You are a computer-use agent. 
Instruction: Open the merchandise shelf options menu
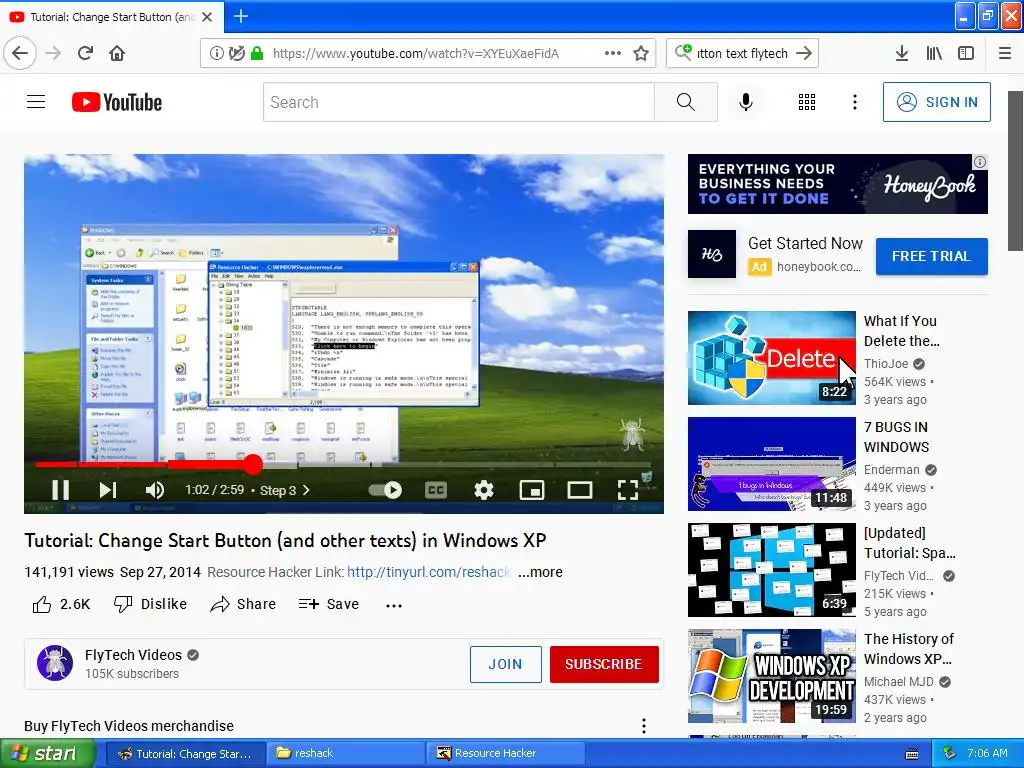coord(644,726)
